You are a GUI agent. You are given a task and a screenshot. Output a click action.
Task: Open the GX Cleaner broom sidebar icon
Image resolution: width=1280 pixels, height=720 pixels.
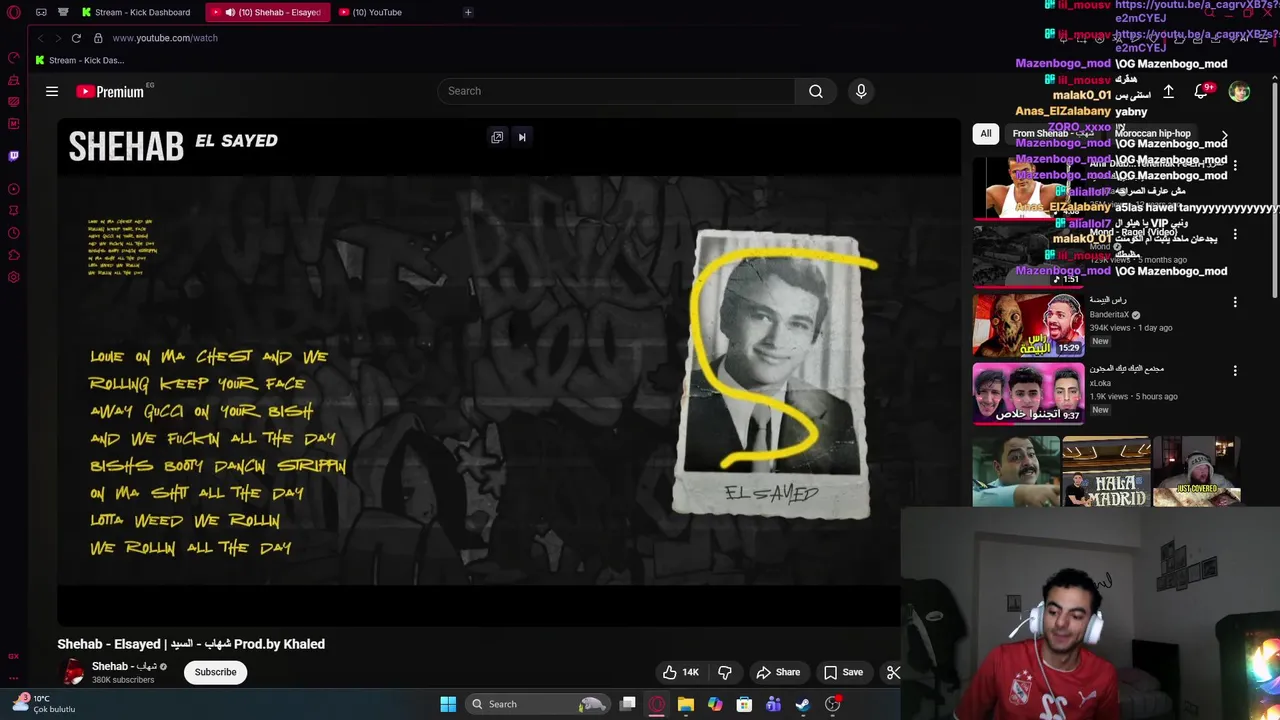pos(14,80)
